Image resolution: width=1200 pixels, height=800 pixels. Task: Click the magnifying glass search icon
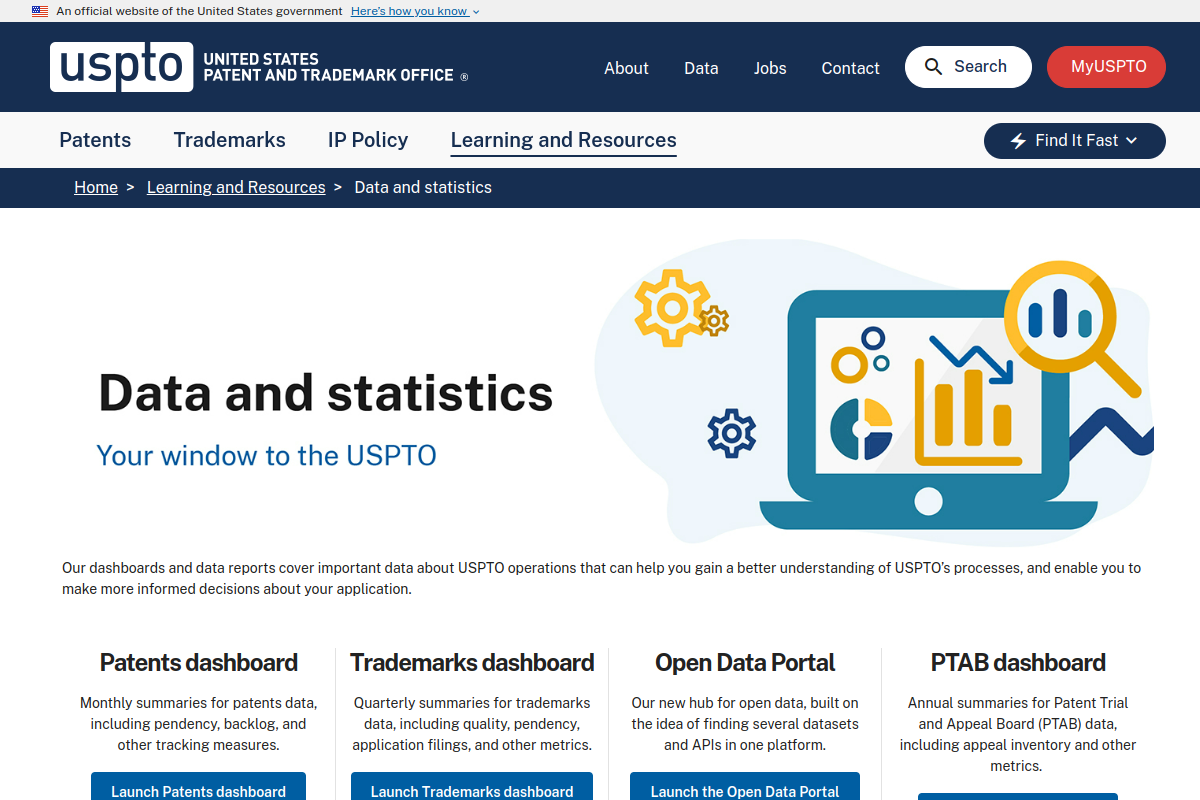(933, 67)
